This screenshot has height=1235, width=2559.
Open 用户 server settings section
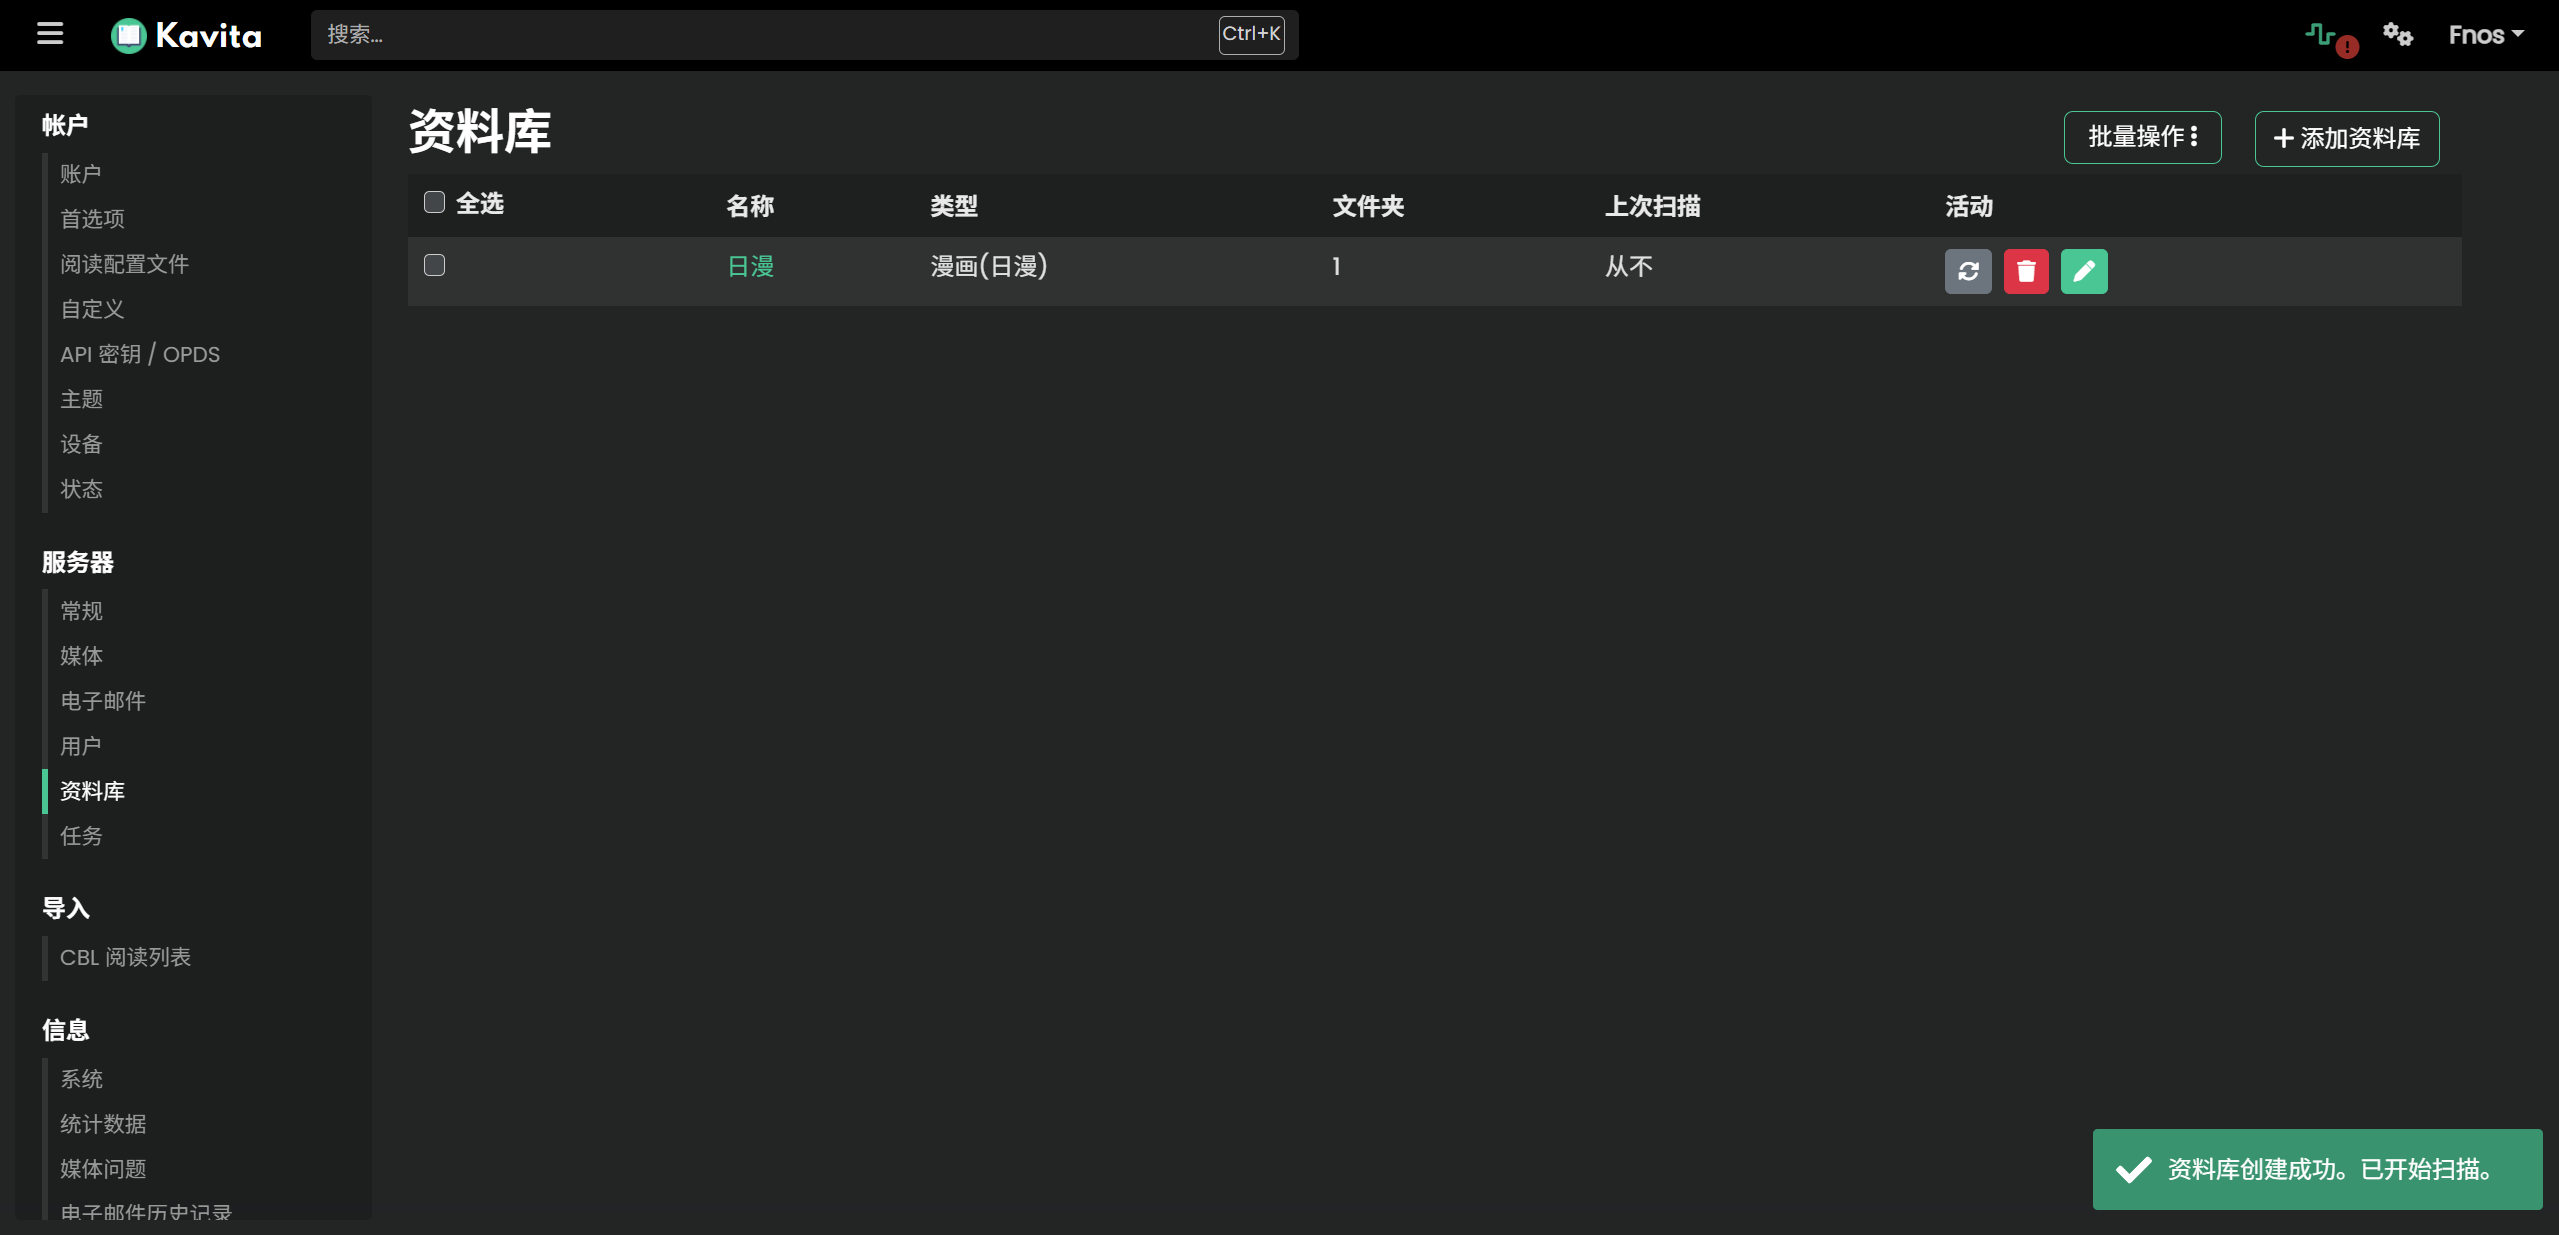point(81,746)
